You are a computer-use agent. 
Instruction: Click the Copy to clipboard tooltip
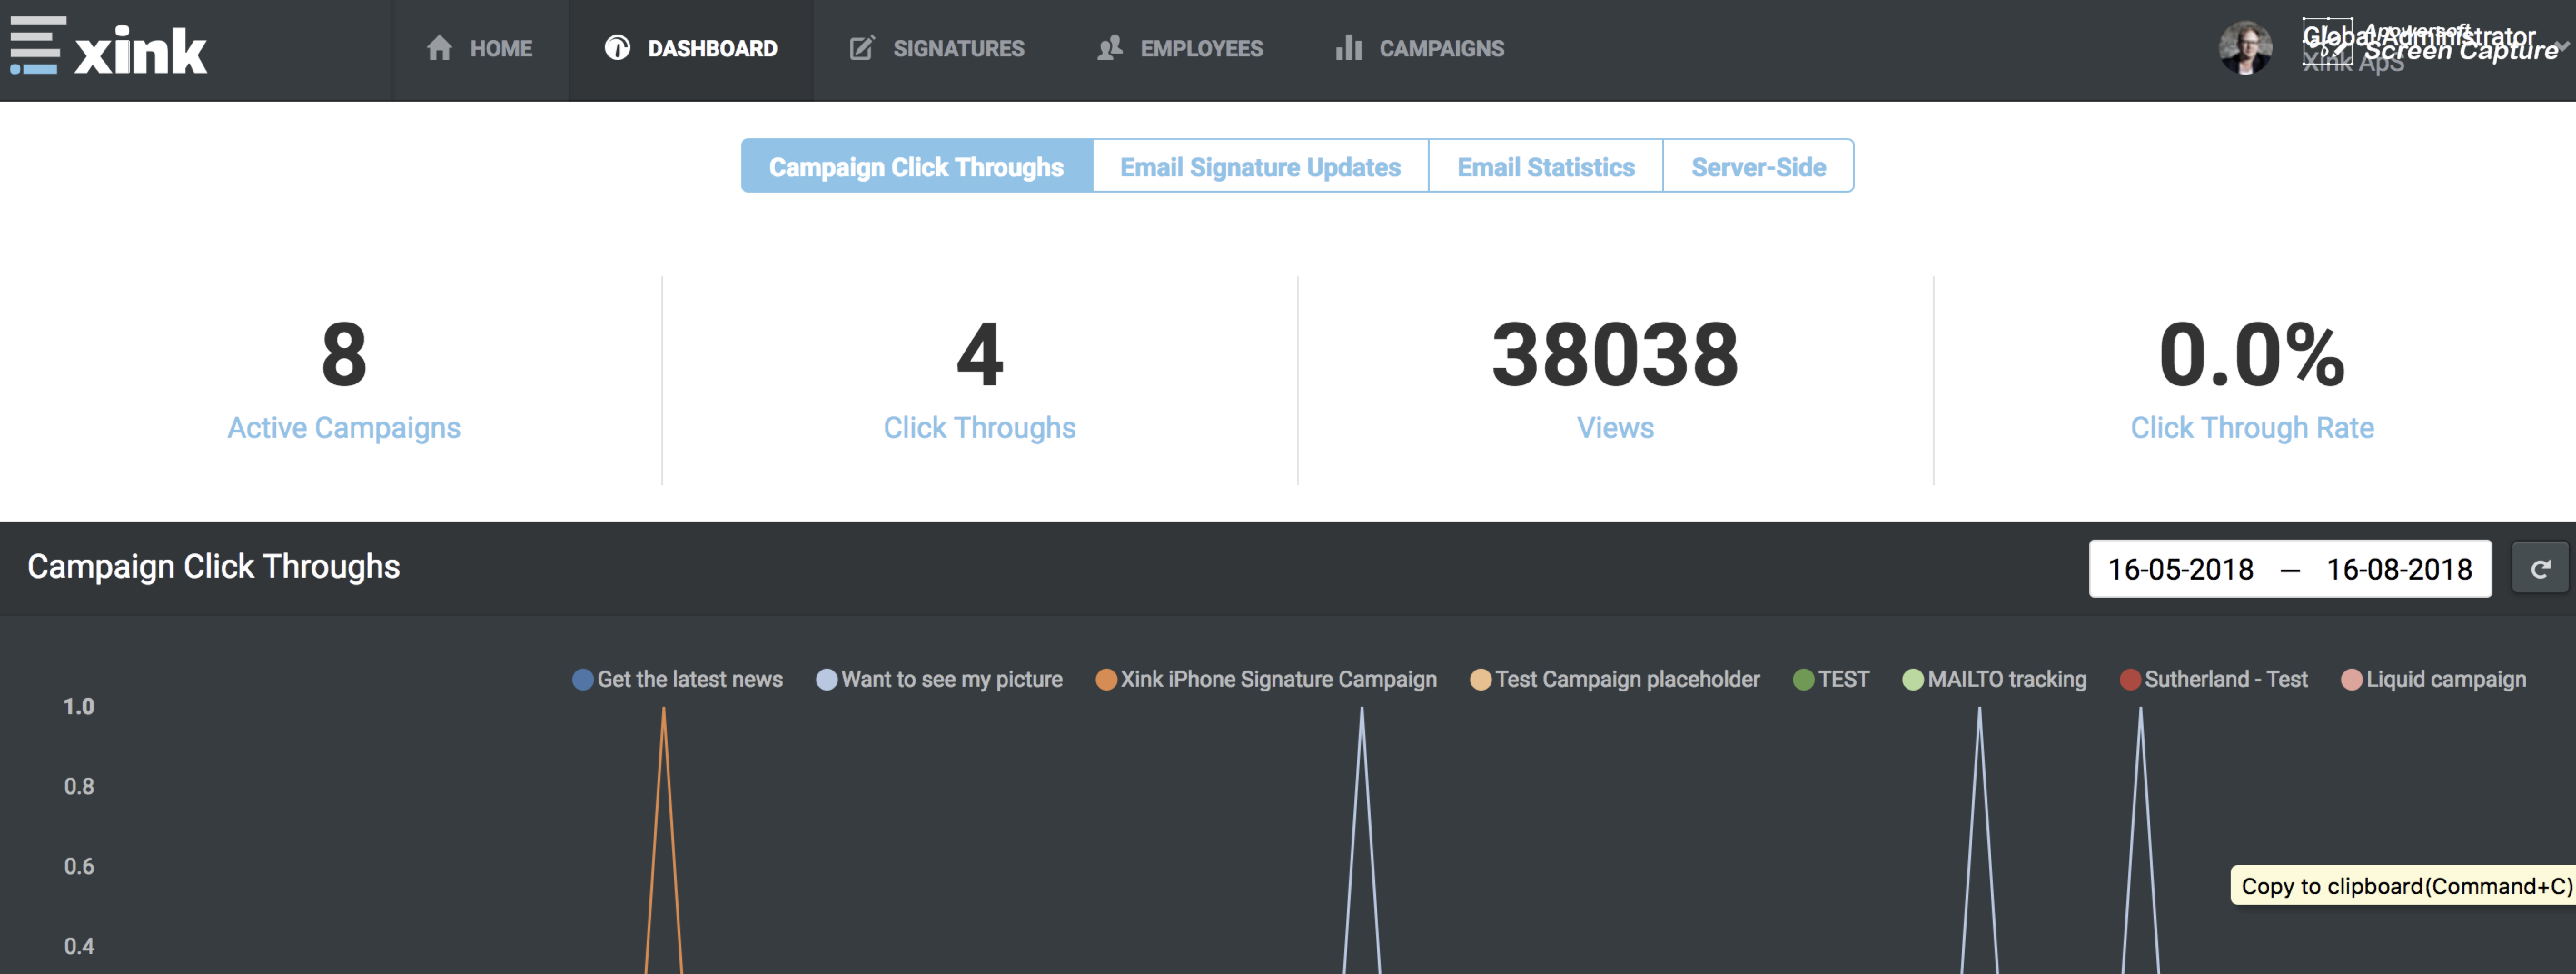[2403, 886]
